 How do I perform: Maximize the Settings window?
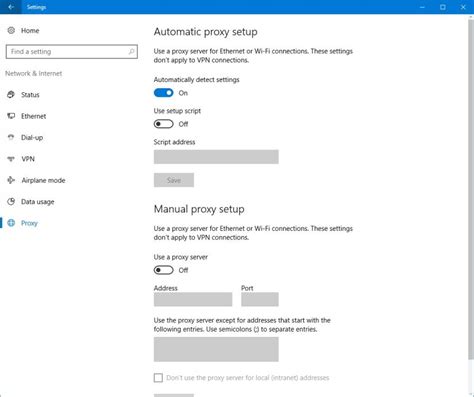pos(443,7)
